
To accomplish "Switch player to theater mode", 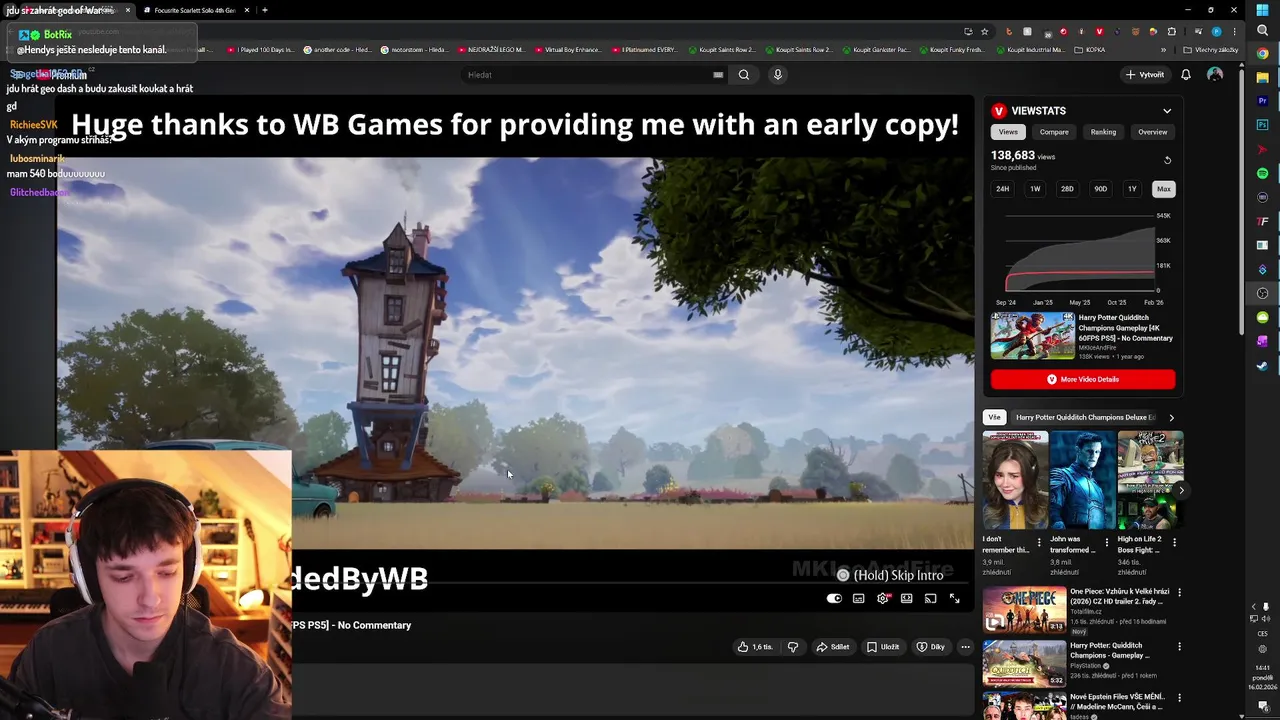I will (x=906, y=598).
